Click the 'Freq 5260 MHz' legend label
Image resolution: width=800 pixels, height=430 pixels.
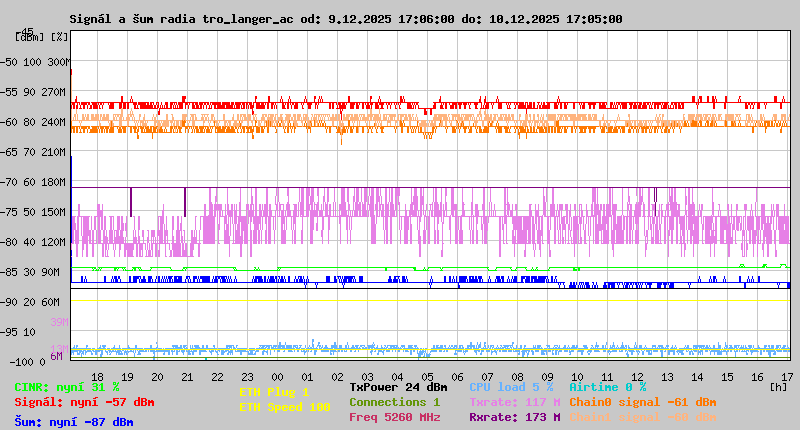click(395, 417)
